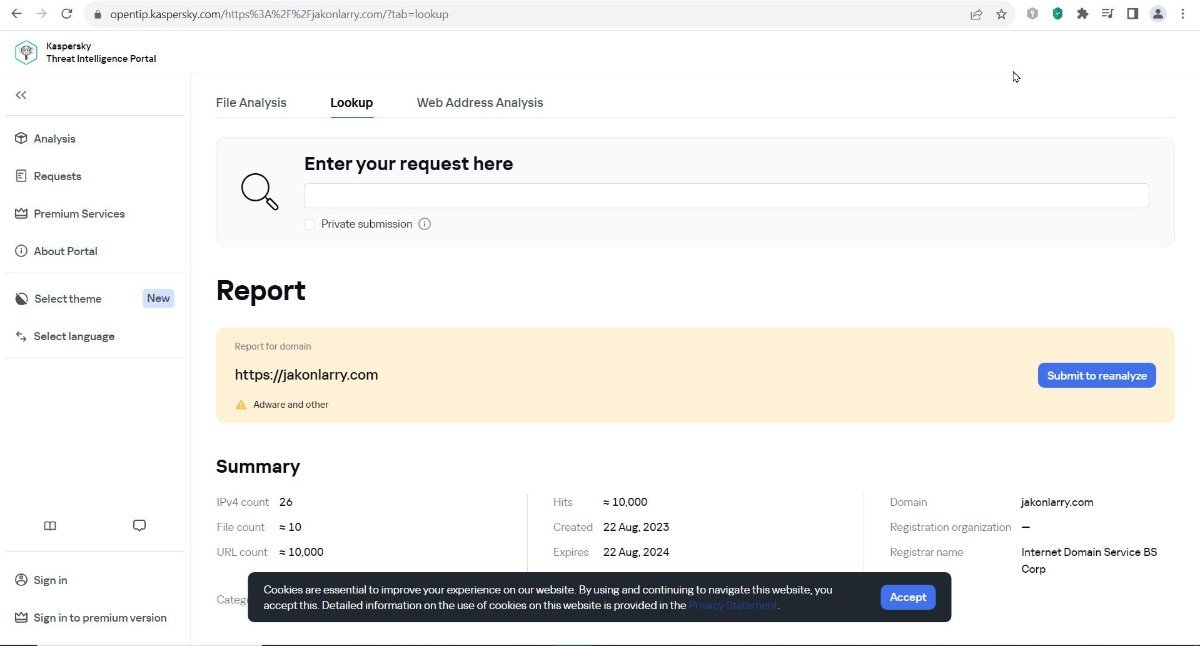Bookmark this page with the star icon
Viewport: 1200px width, 646px height.
coord(1001,14)
